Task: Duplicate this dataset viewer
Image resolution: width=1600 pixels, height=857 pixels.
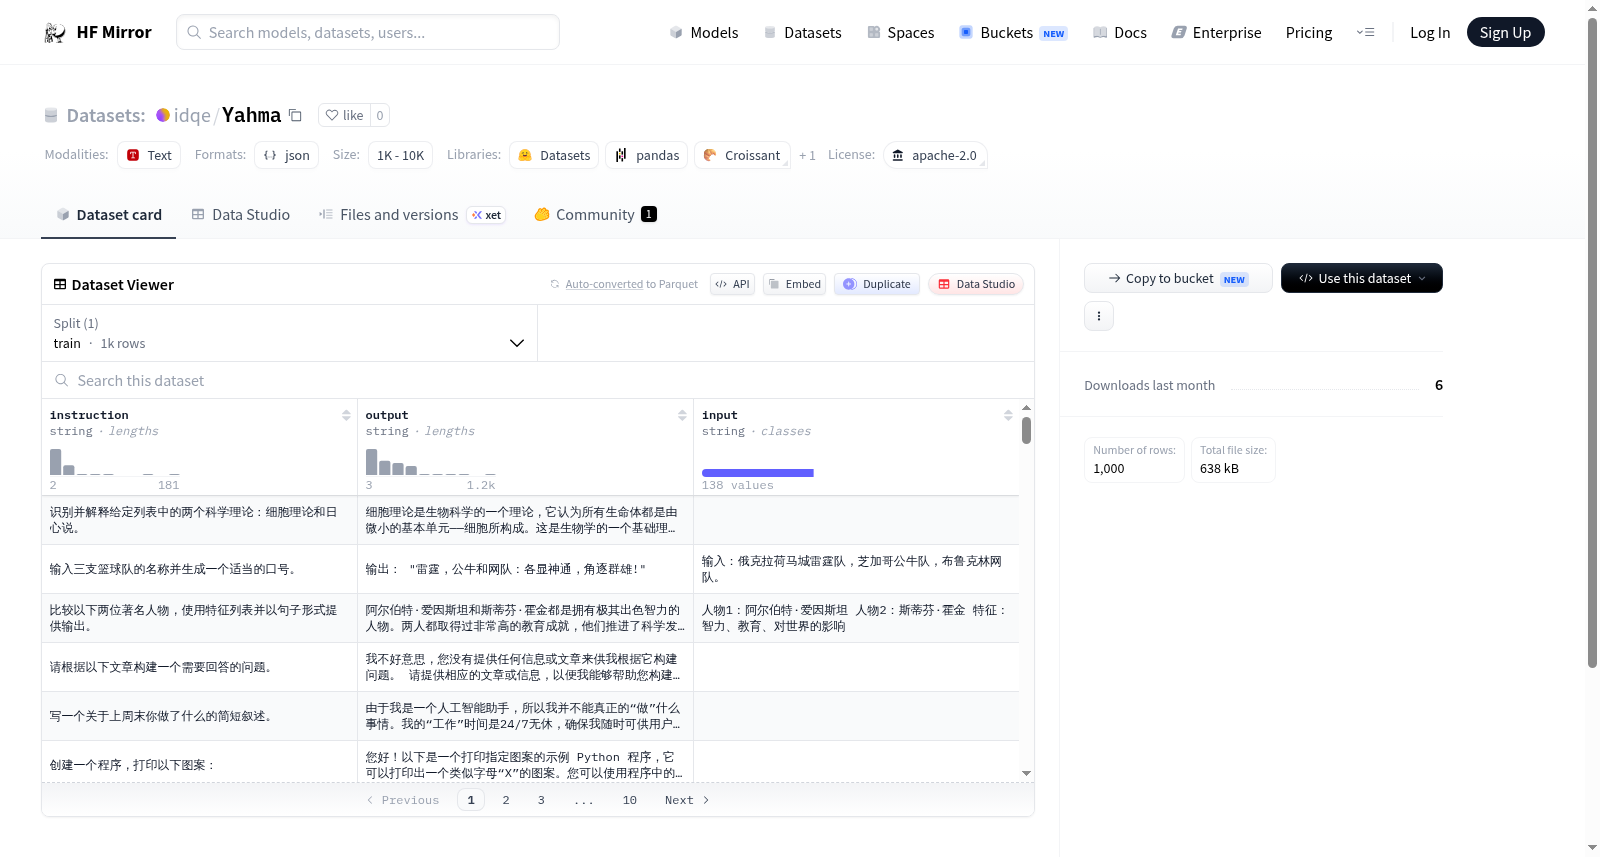Action: 877,284
